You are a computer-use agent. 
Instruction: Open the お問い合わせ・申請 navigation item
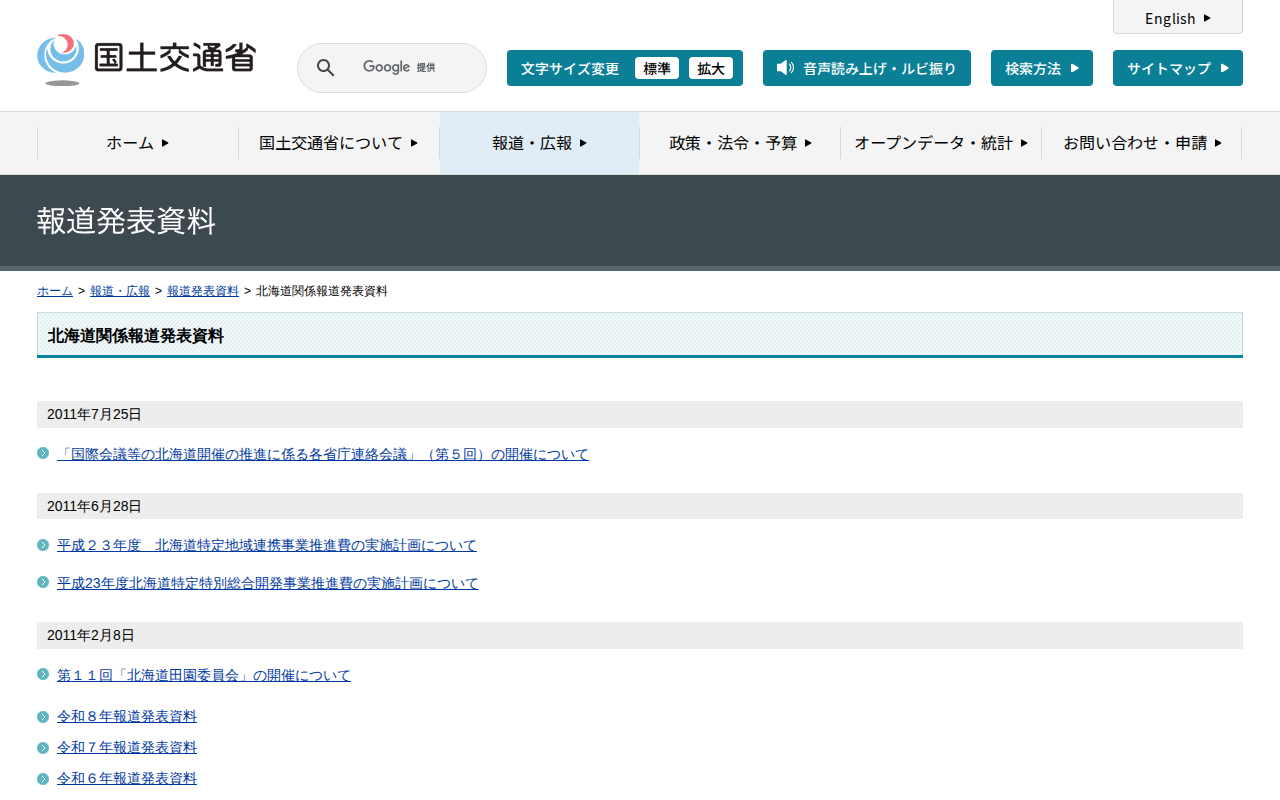[1142, 143]
